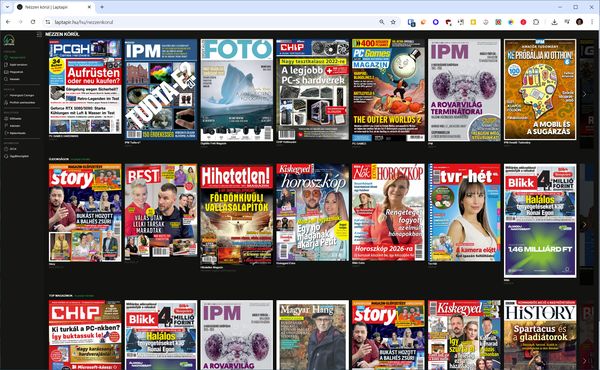Click the blue ring extension icon
Viewport: 600px width, 370px height.
coord(435,22)
